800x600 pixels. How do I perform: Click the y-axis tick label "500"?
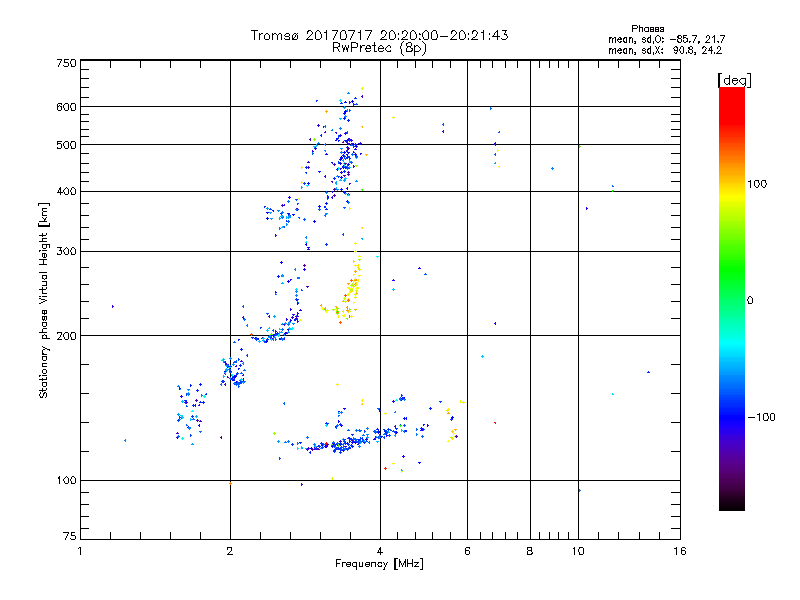tap(66, 145)
